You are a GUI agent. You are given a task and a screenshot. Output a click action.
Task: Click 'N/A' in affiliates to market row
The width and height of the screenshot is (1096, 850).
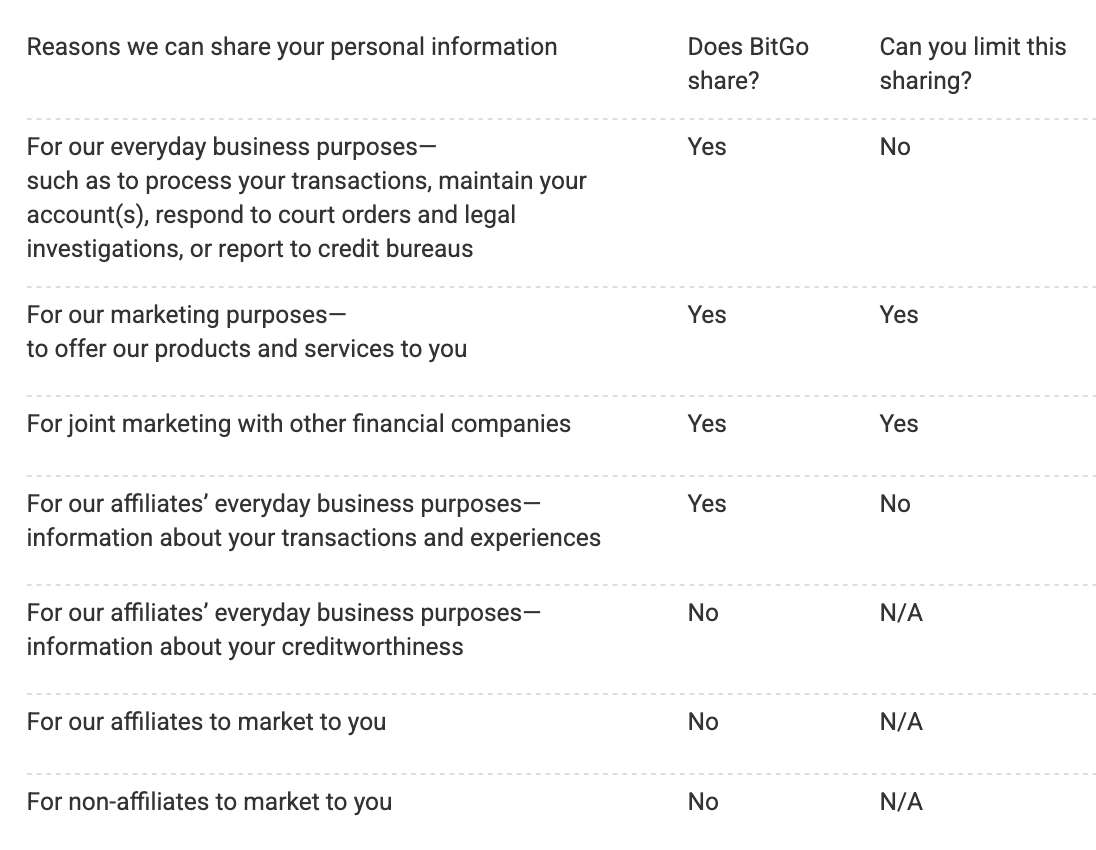point(901,721)
